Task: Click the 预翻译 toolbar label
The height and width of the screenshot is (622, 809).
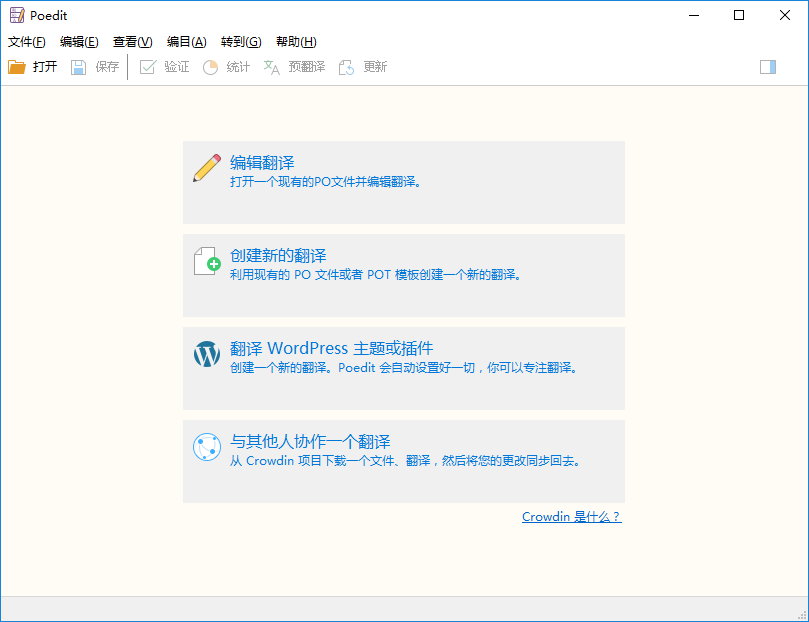Action: [307, 67]
